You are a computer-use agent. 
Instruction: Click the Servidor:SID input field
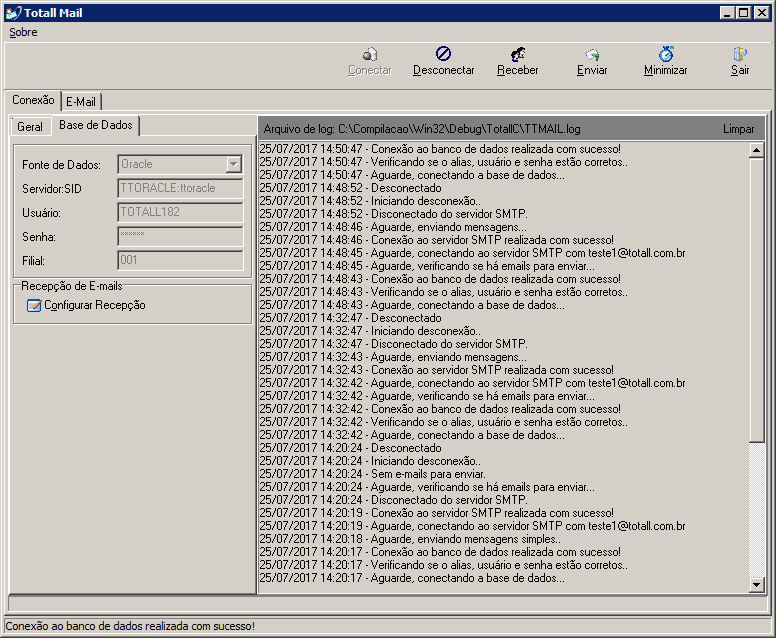pyautogui.click(x=180, y=188)
